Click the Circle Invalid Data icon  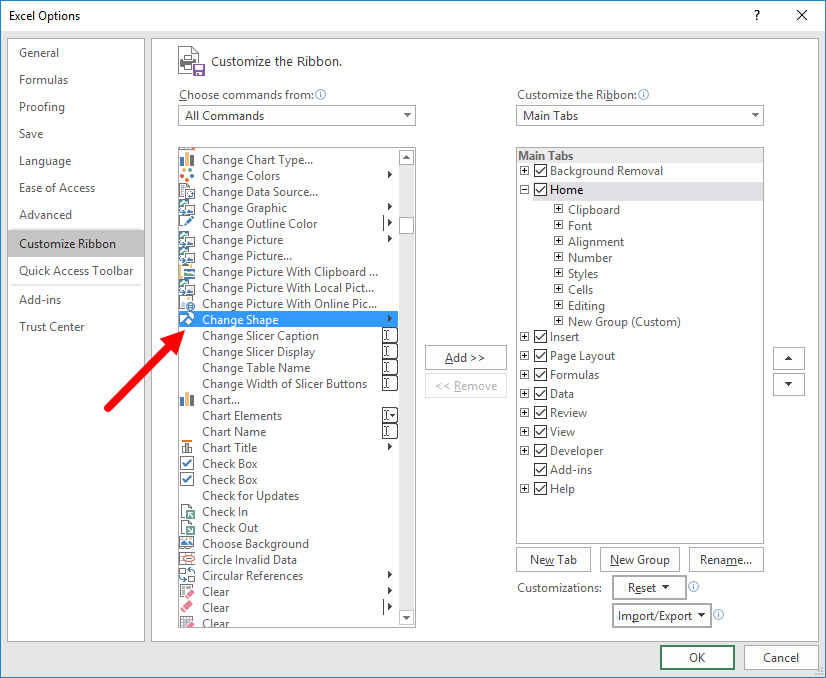point(187,559)
